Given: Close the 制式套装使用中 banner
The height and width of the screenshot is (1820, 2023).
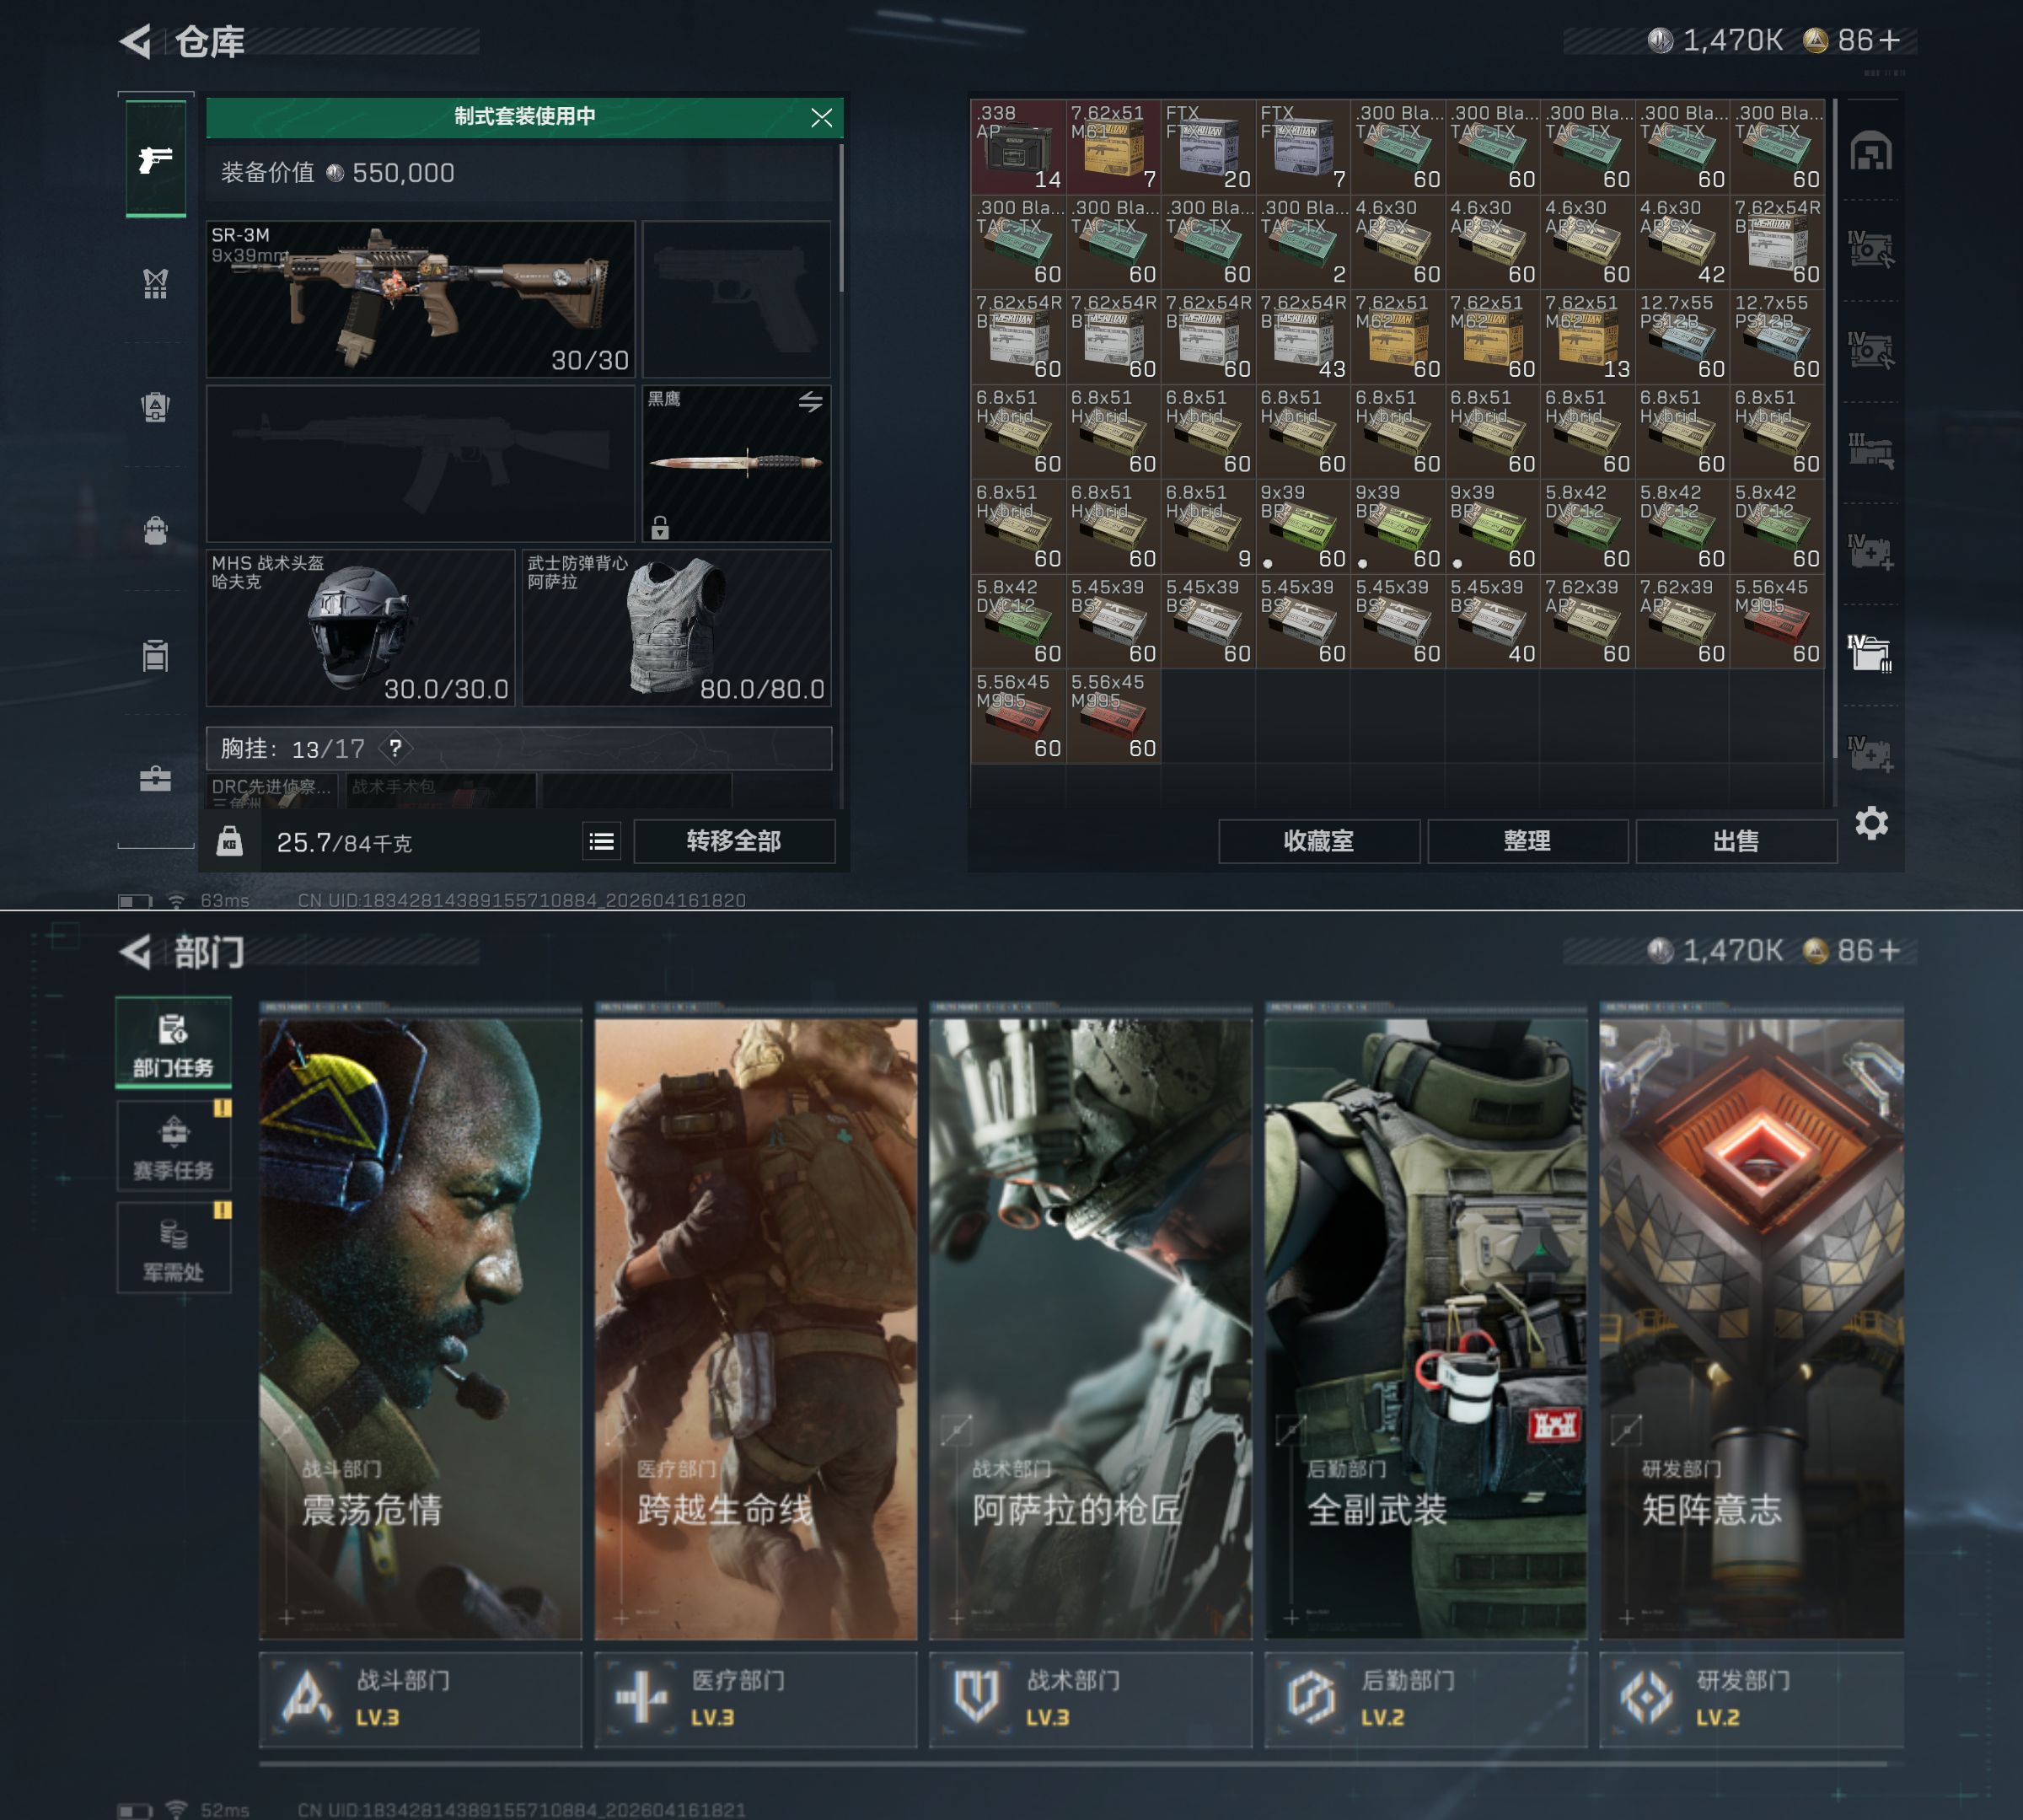Looking at the screenshot, I should tap(821, 118).
